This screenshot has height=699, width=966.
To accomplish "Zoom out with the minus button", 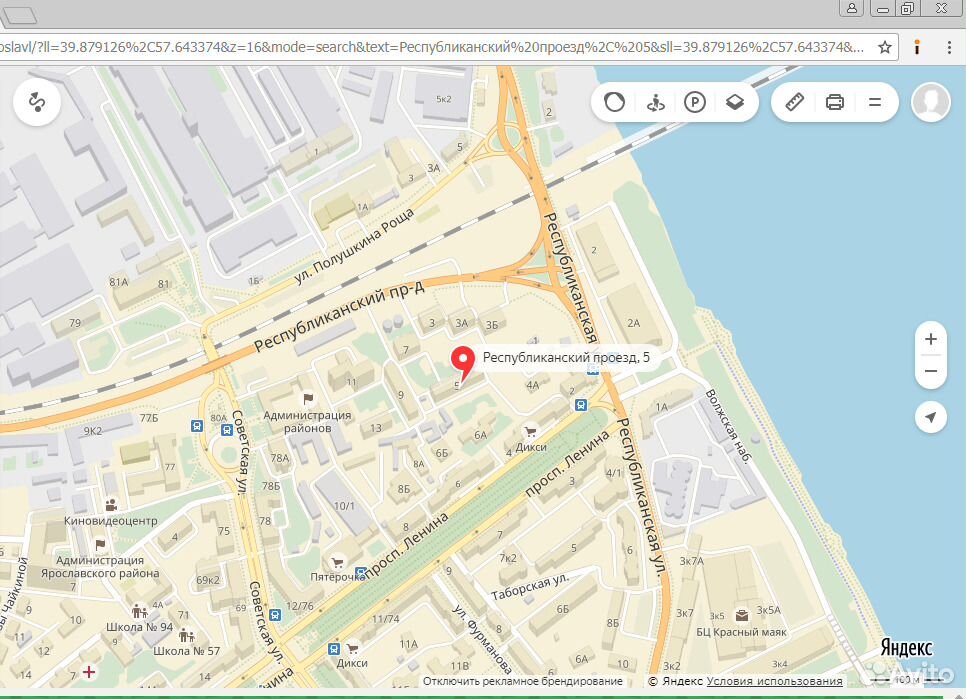I will (x=931, y=371).
